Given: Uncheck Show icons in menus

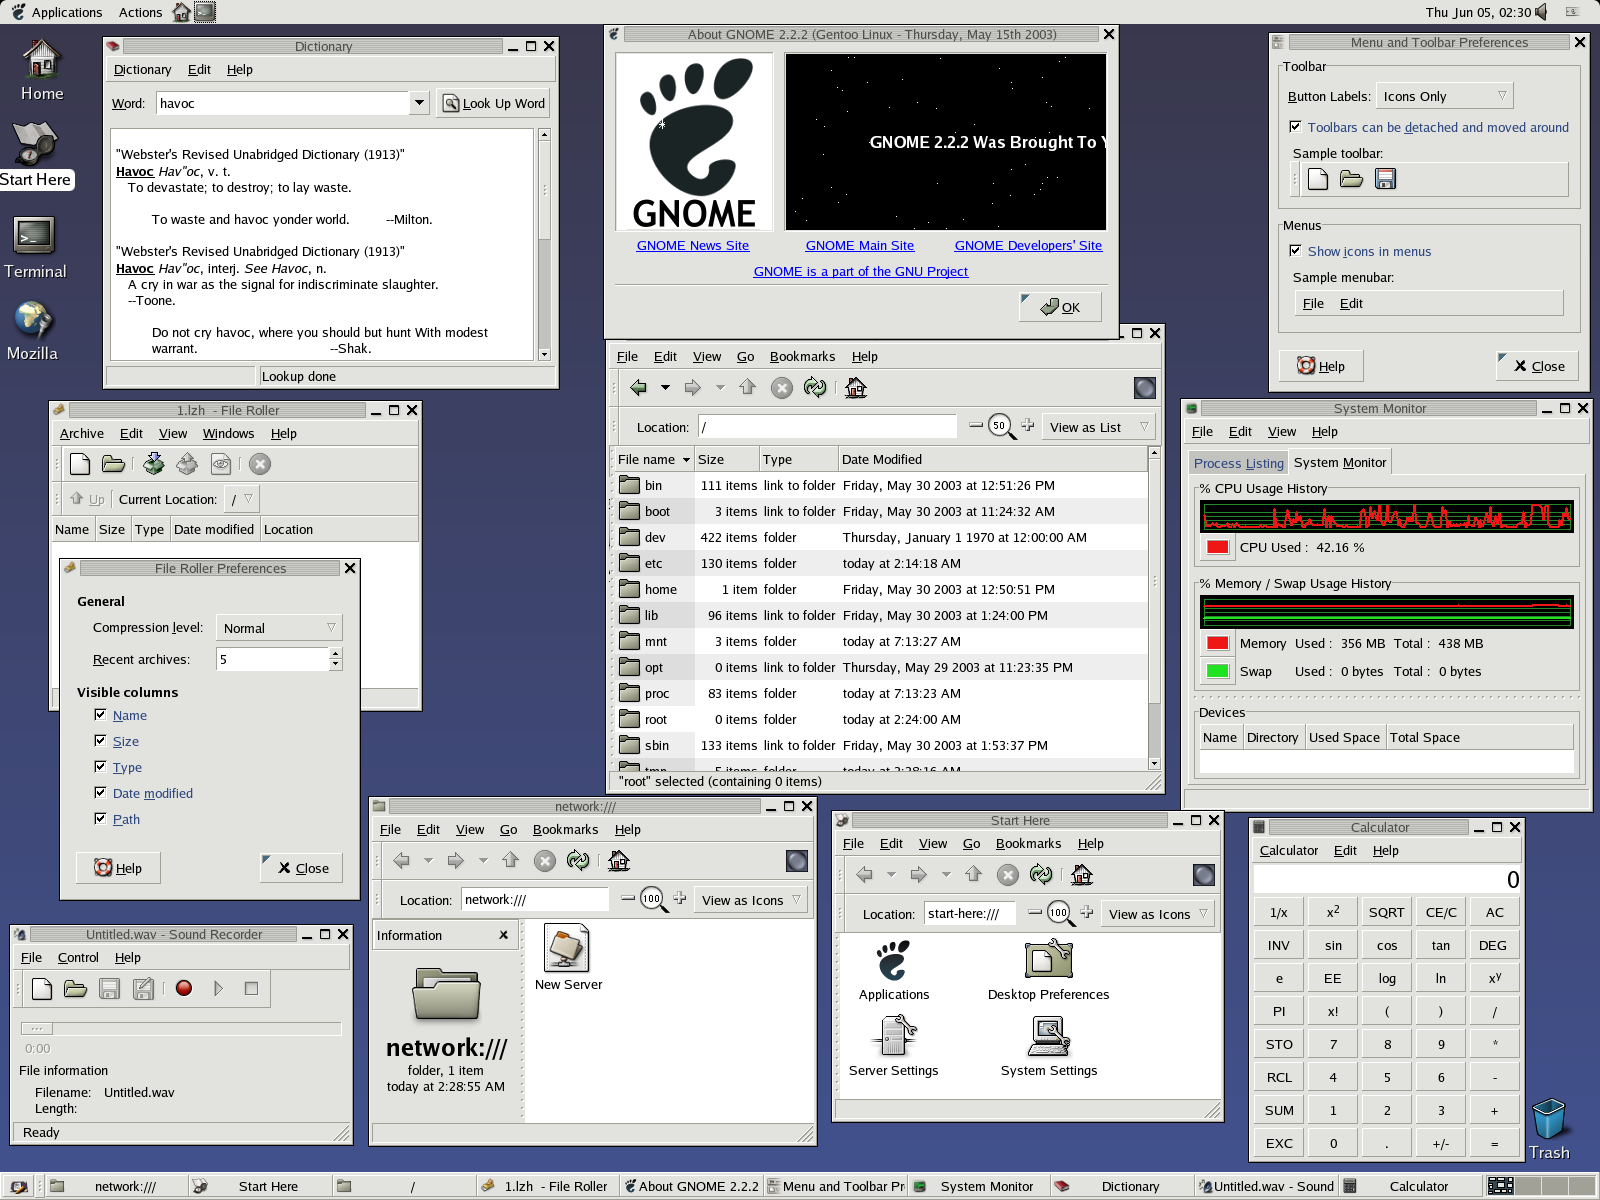Looking at the screenshot, I should [1296, 251].
